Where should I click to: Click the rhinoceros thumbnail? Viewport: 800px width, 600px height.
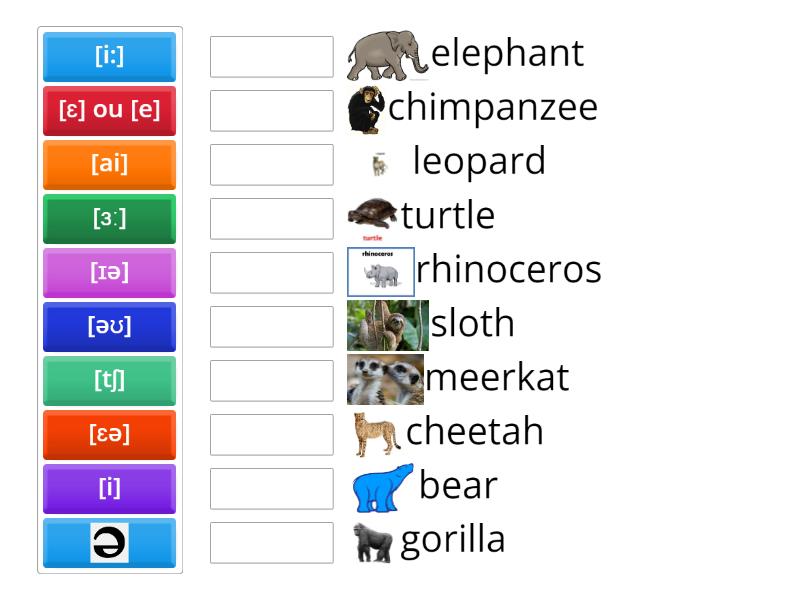click(x=380, y=270)
